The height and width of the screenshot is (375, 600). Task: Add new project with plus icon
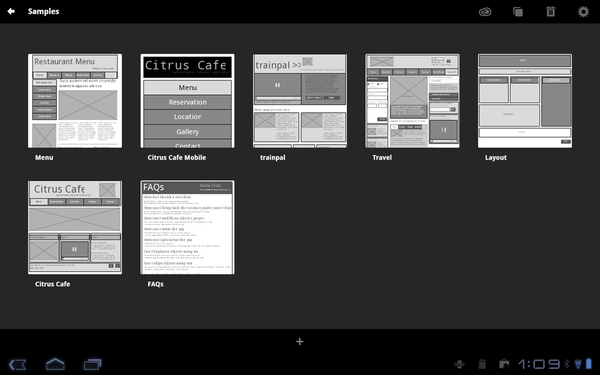click(300, 341)
